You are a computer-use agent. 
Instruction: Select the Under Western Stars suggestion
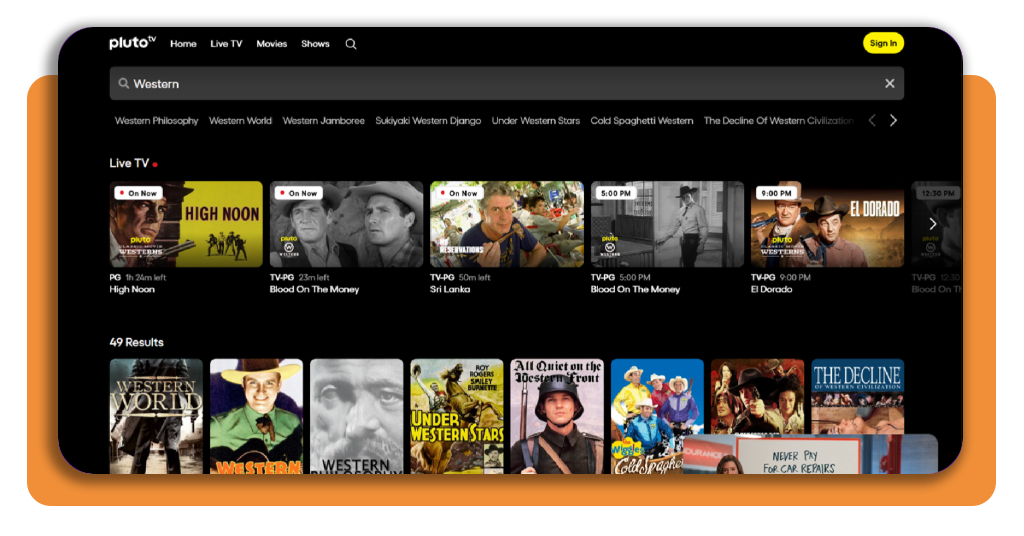536,121
